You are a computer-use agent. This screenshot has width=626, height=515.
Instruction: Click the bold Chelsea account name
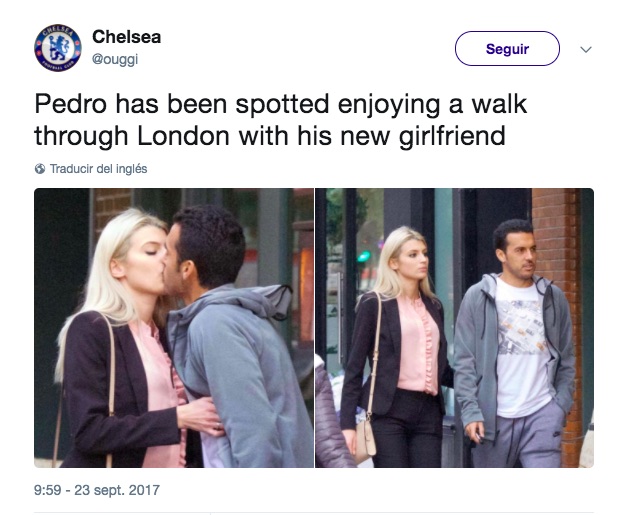pos(127,37)
